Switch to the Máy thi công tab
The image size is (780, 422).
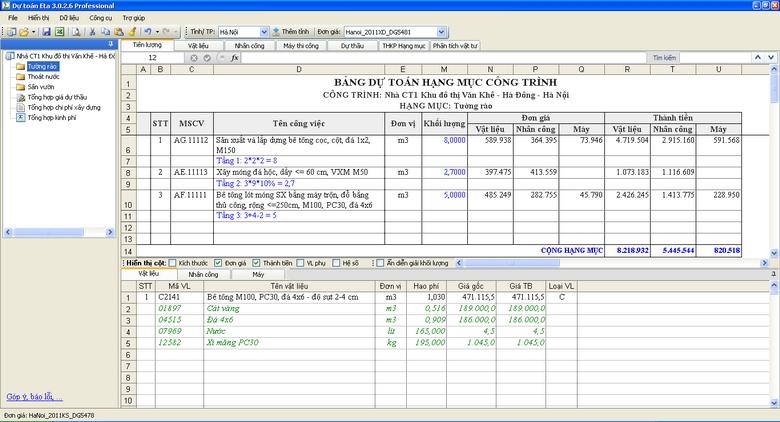(x=300, y=46)
